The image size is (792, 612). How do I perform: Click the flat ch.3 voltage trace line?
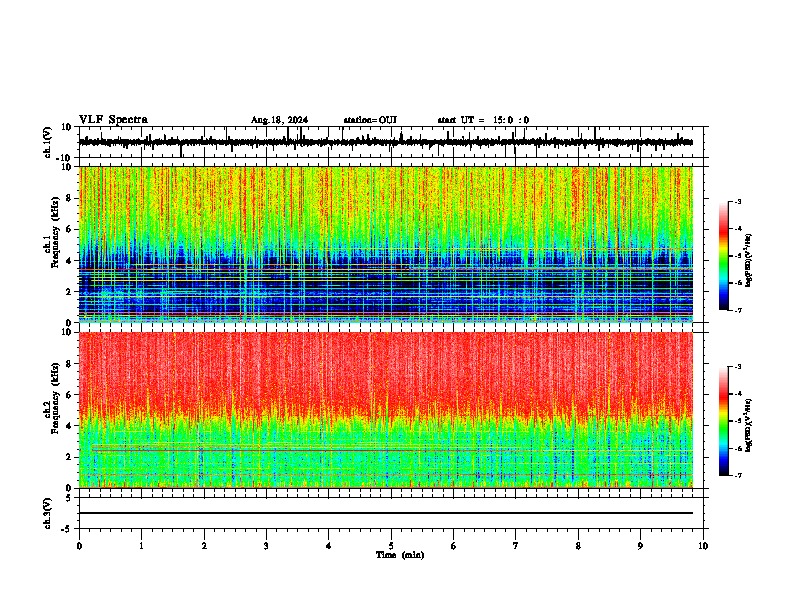[x=386, y=513]
